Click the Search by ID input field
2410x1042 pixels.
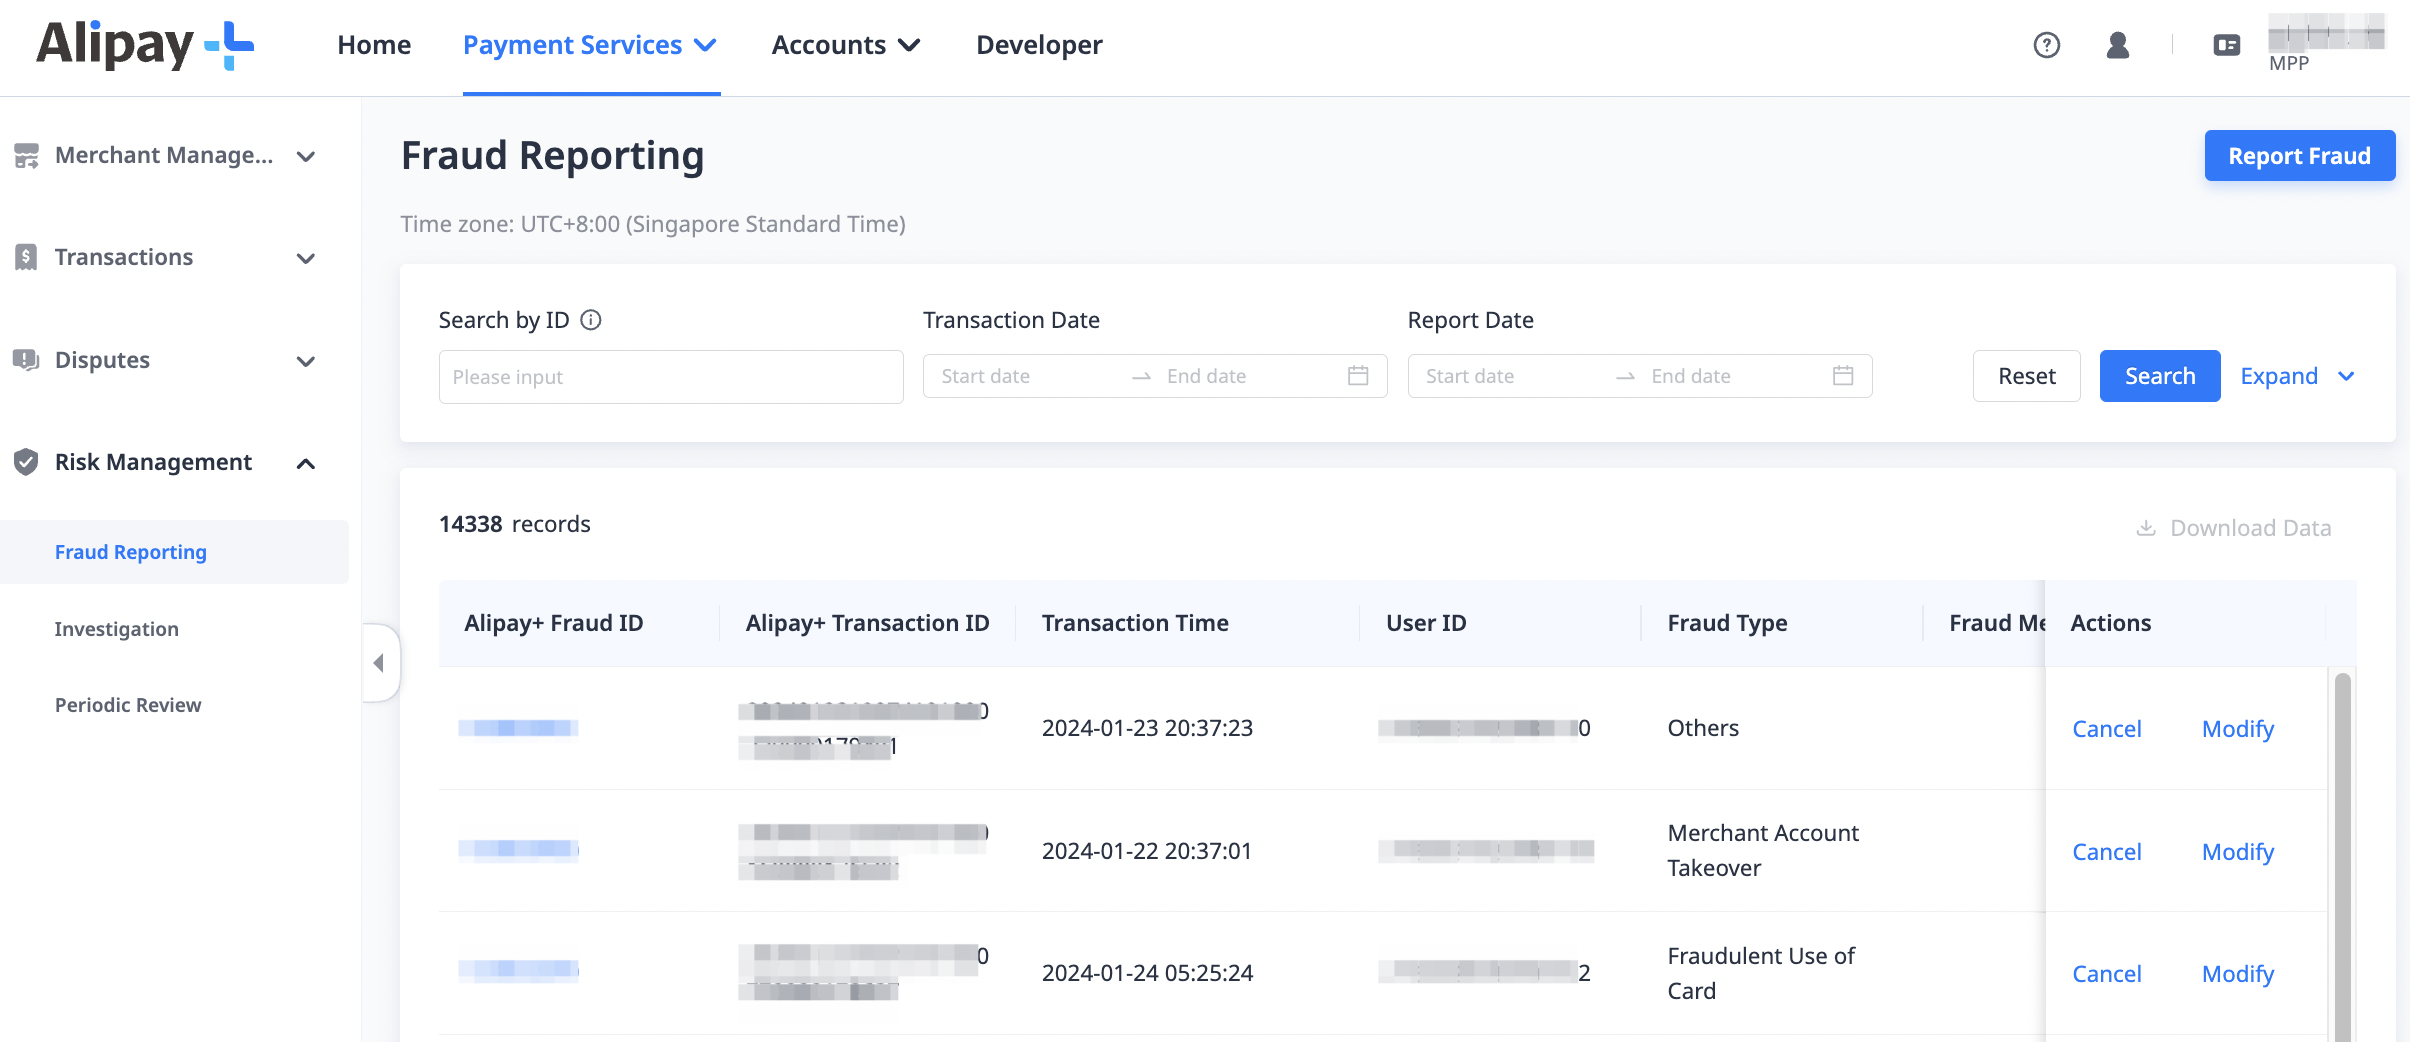click(670, 376)
